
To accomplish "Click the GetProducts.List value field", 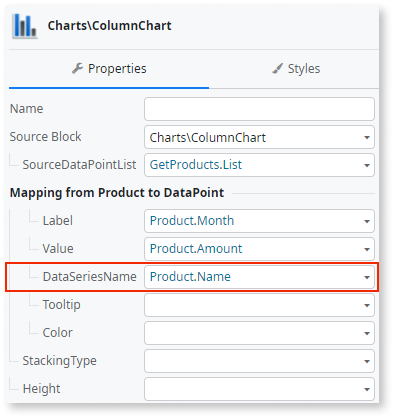I will tap(259, 165).
